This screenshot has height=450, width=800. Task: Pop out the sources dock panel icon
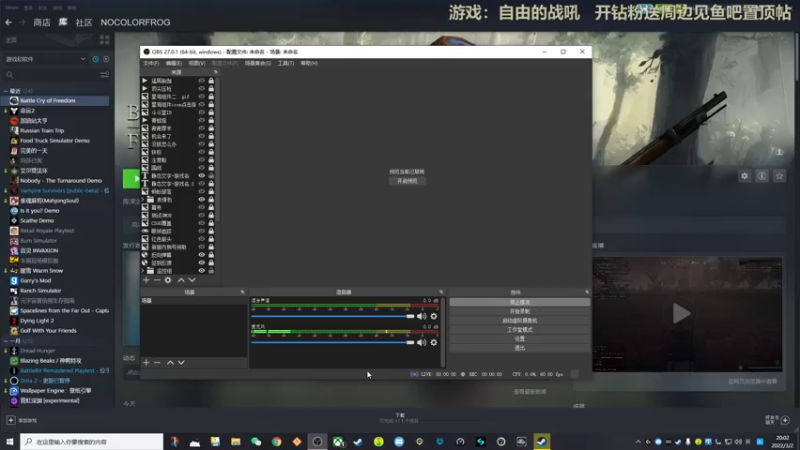[216, 72]
